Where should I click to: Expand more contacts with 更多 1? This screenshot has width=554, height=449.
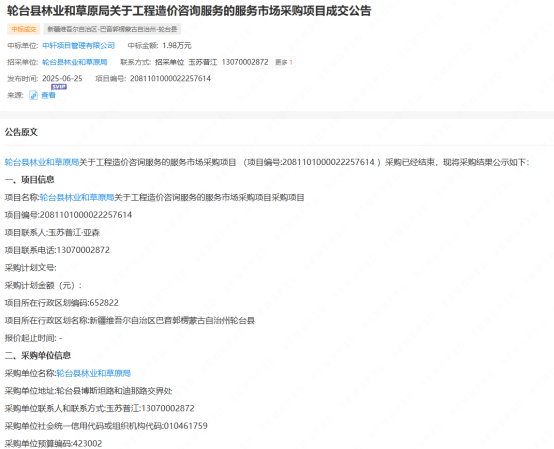tap(284, 62)
